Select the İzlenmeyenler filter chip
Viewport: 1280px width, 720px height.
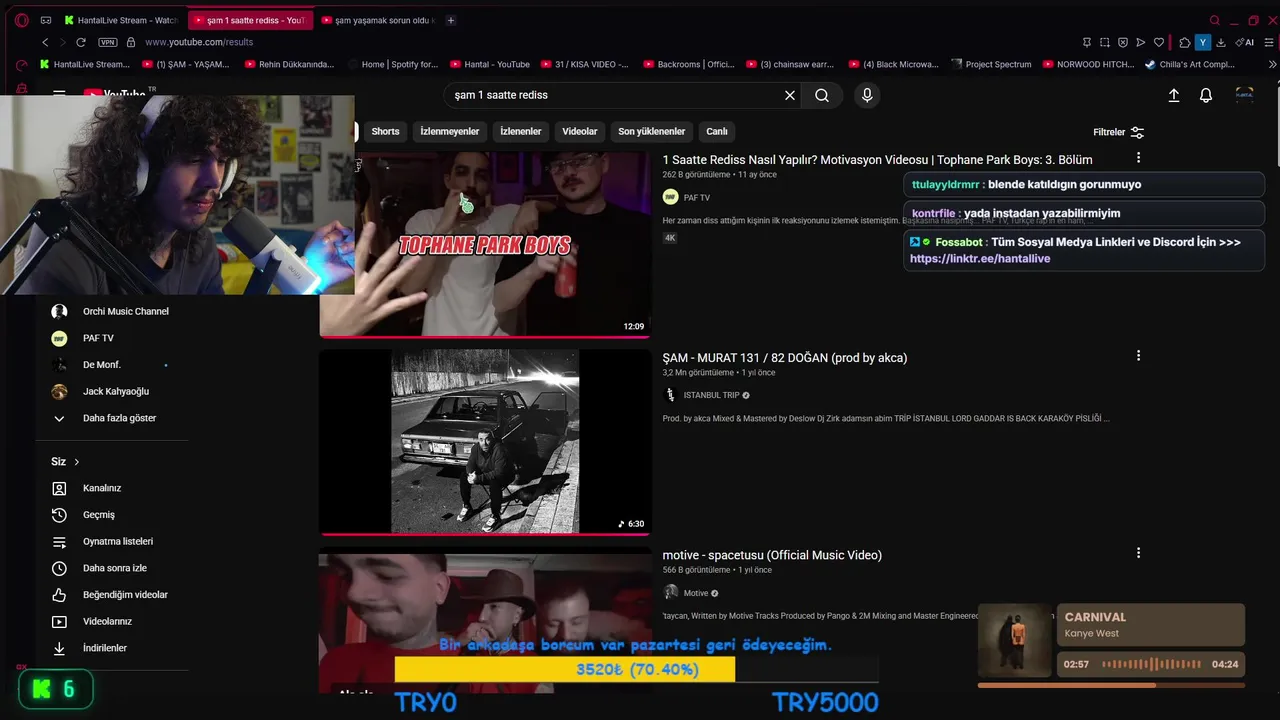(450, 131)
